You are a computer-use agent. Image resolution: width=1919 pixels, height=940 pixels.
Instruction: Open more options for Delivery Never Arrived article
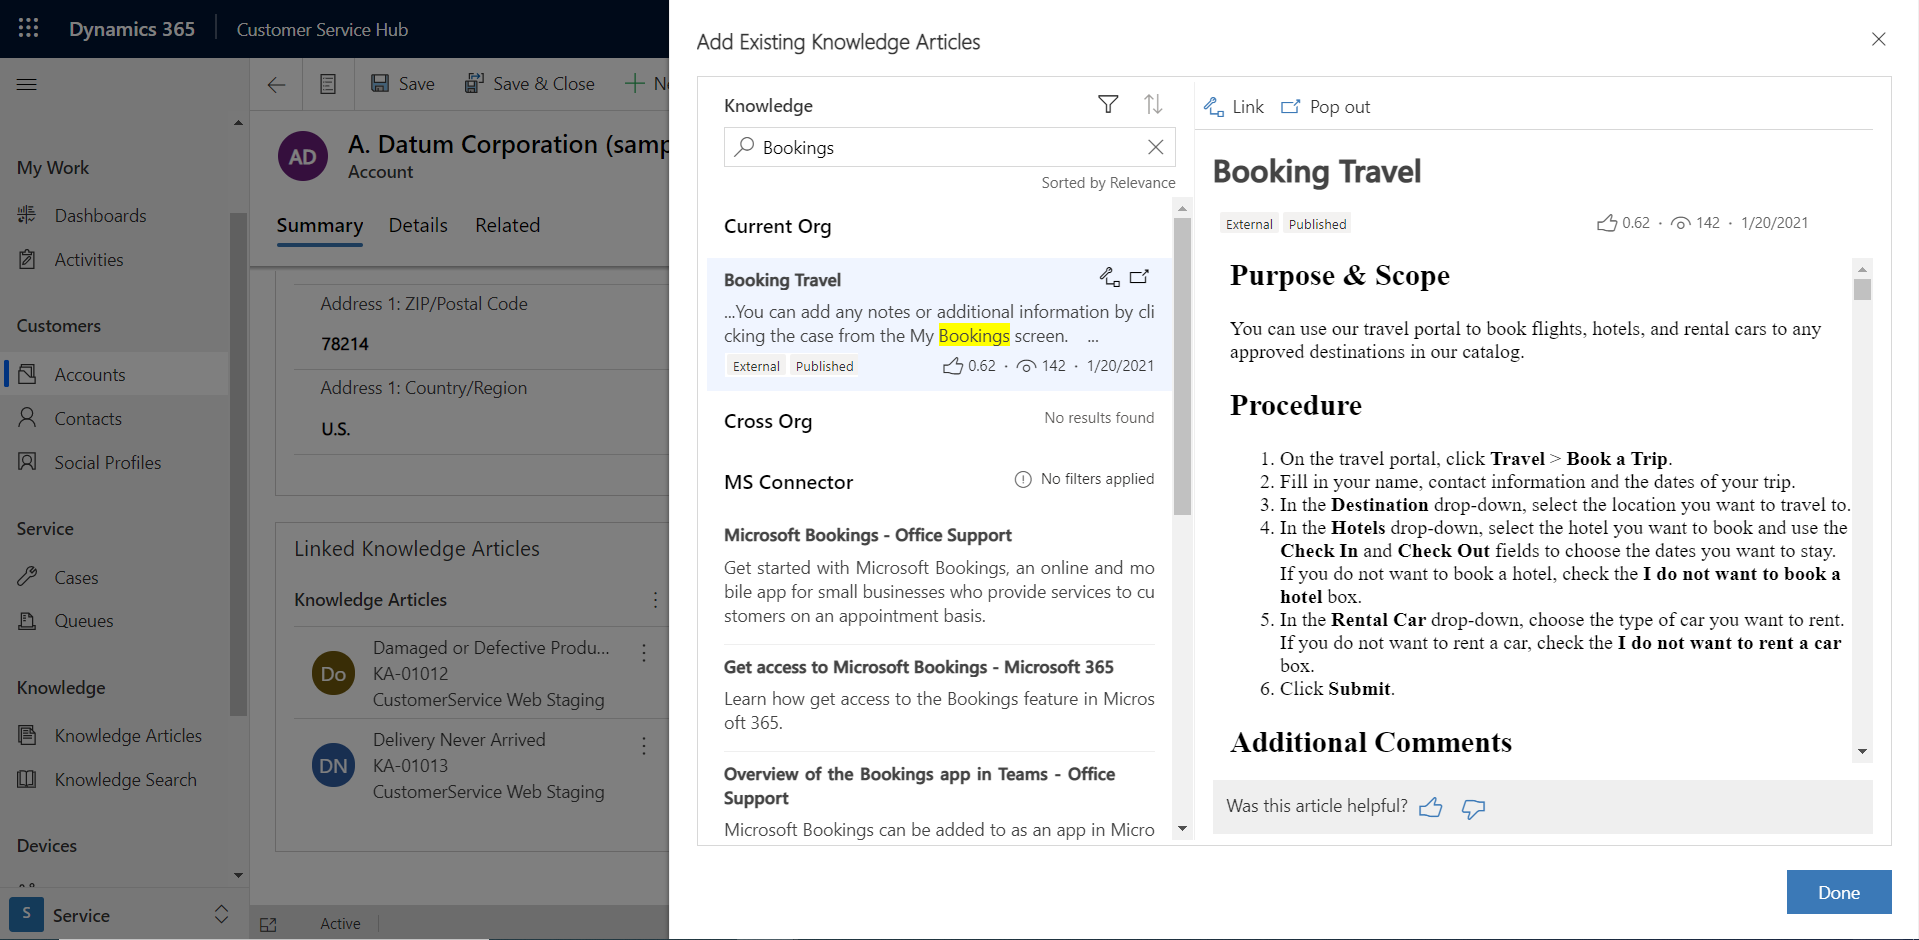click(x=644, y=745)
